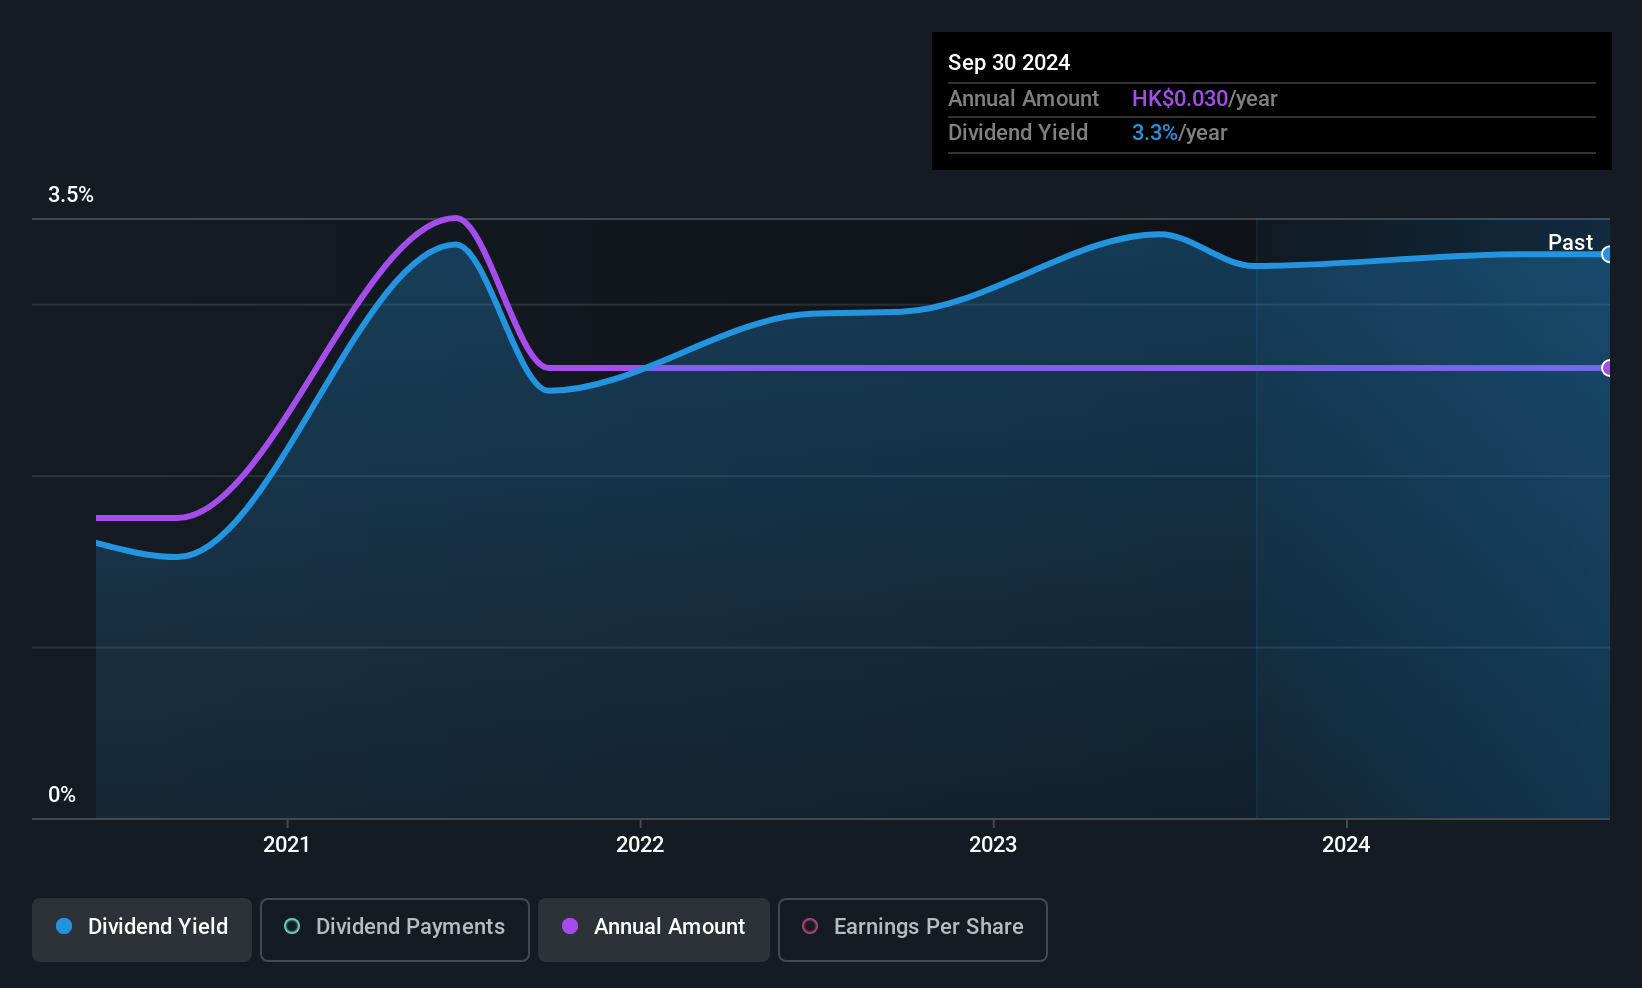Click the teal Dividend Payments legend circle
This screenshot has width=1642, height=988.
click(x=292, y=926)
